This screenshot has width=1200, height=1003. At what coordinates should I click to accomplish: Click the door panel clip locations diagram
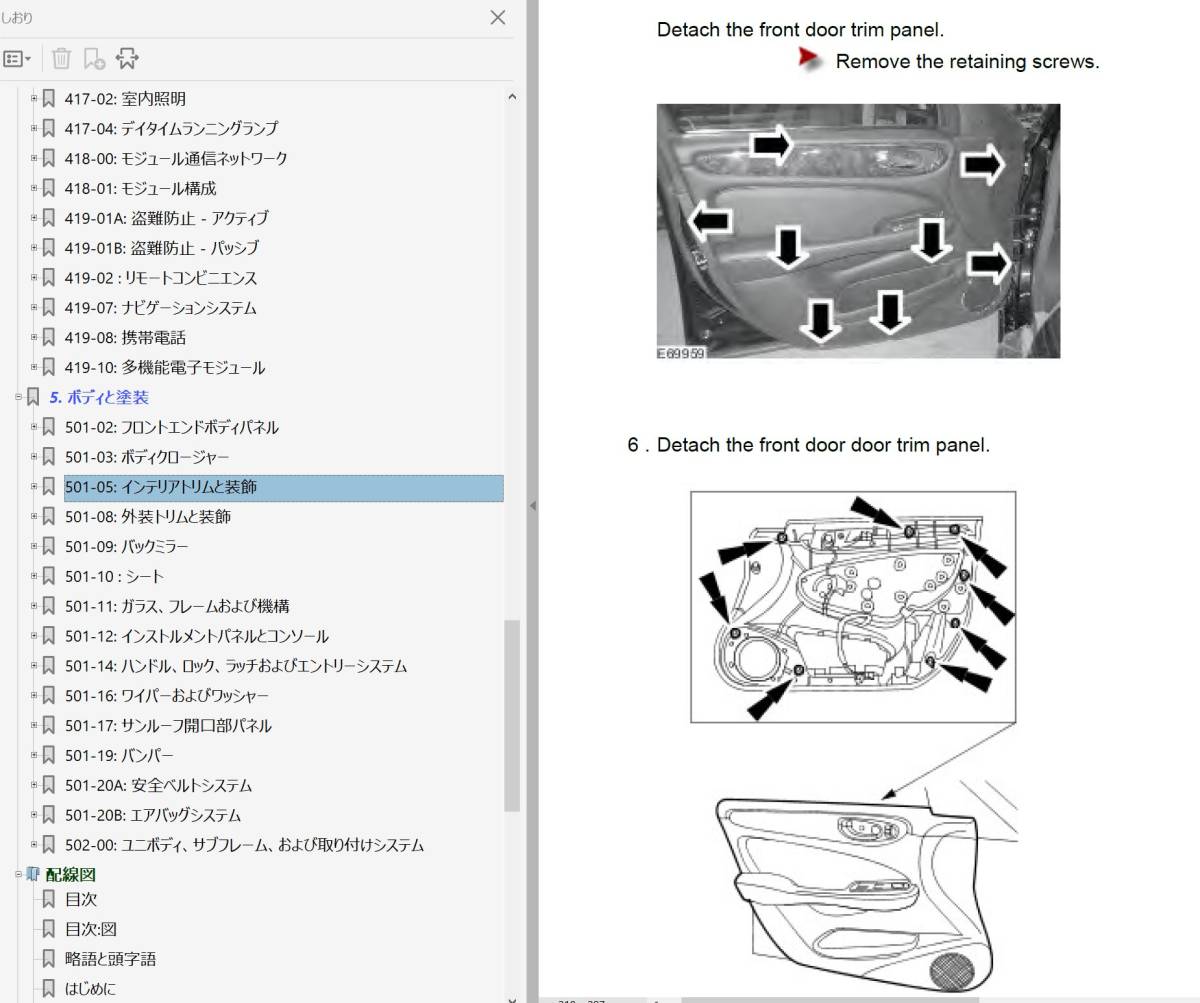pyautogui.click(x=852, y=607)
